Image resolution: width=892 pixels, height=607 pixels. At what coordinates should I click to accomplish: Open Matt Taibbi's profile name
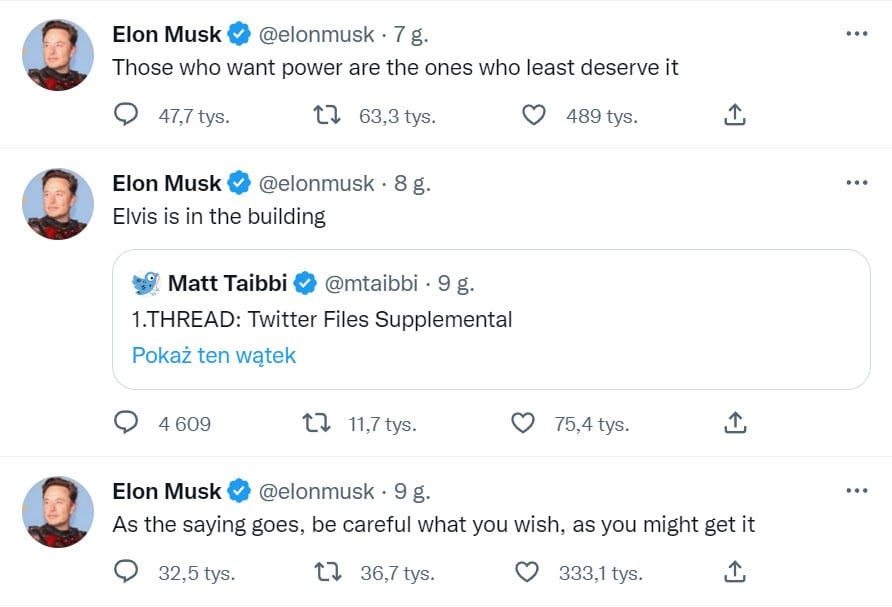pyautogui.click(x=228, y=283)
